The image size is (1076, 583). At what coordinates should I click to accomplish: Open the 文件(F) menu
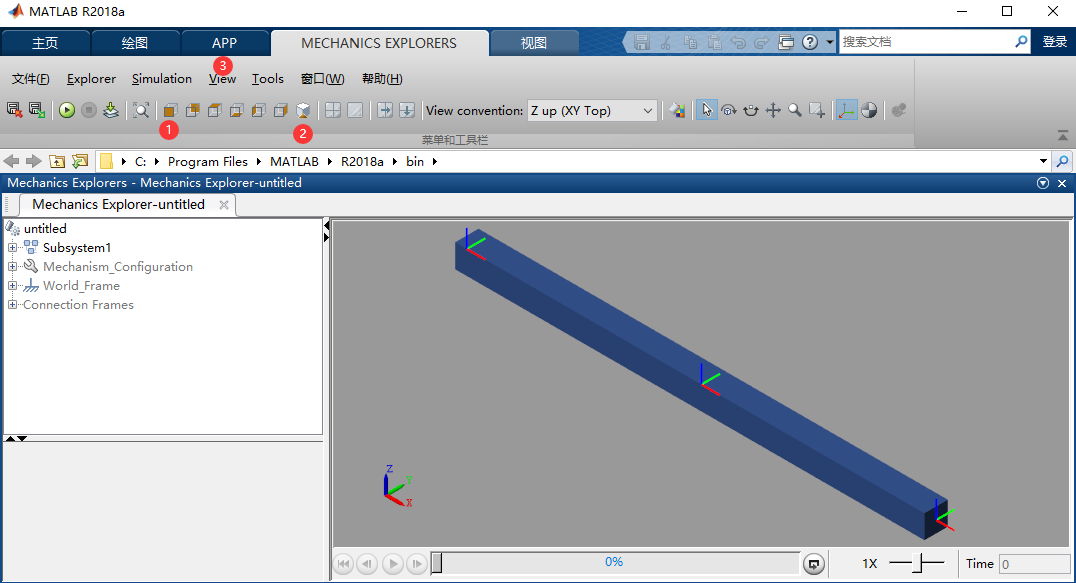tap(31, 79)
